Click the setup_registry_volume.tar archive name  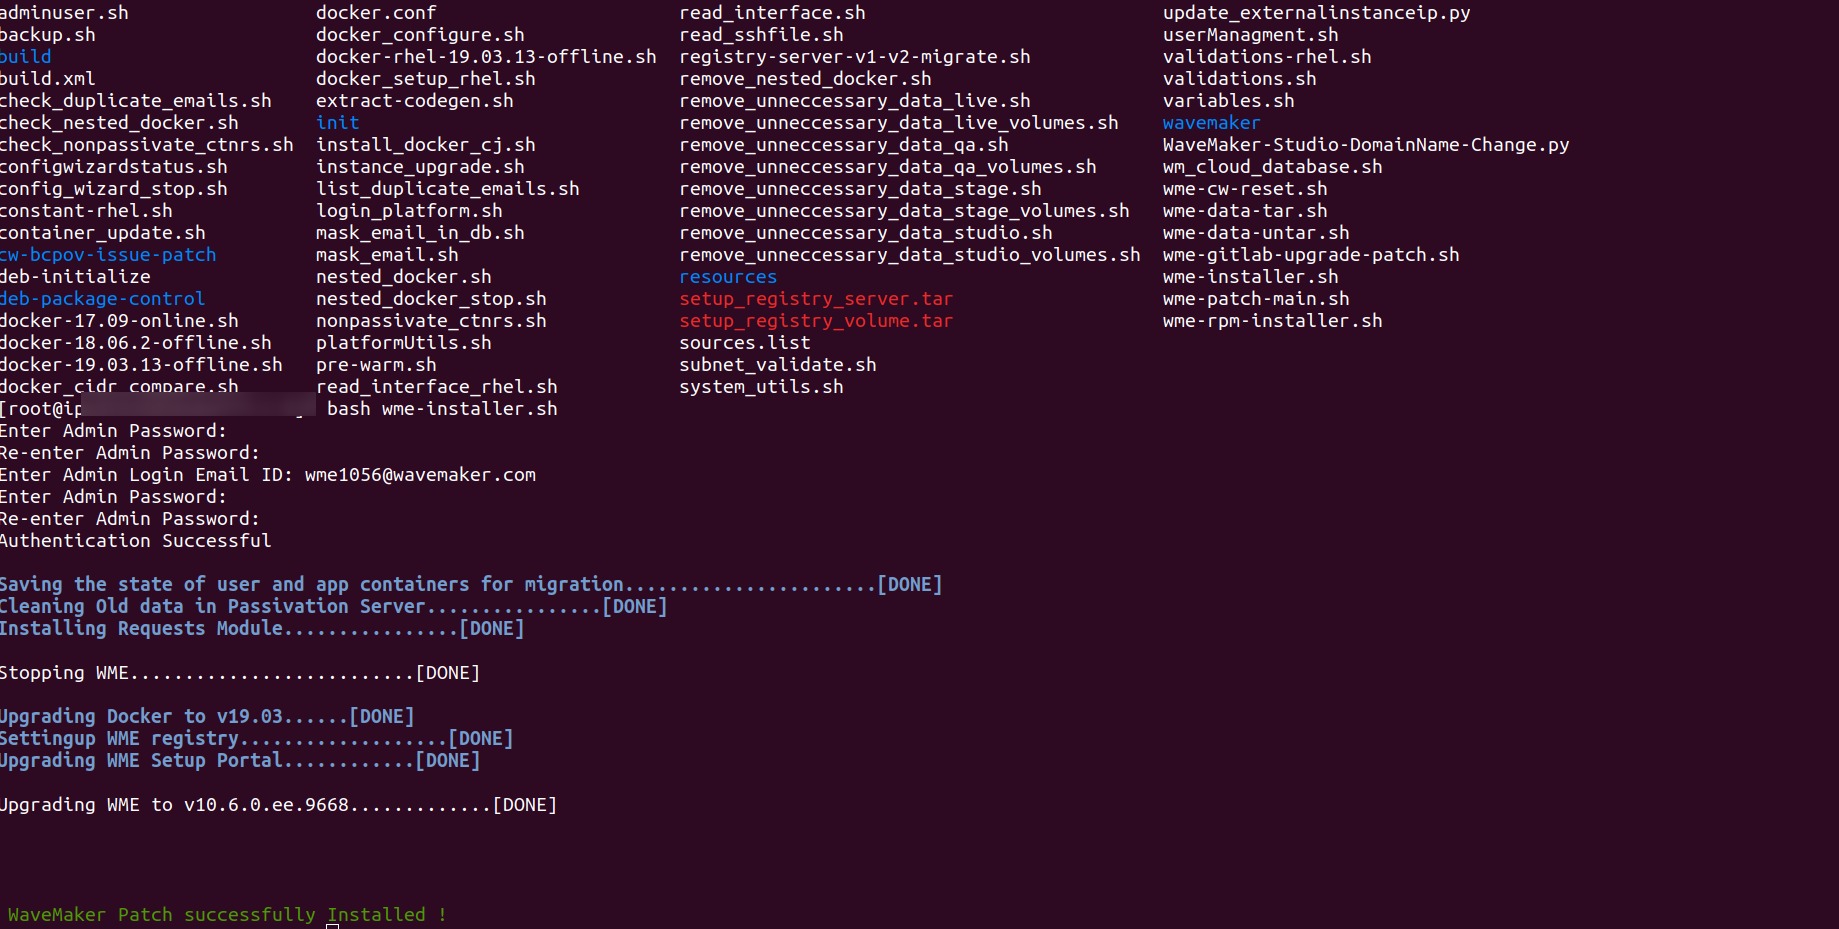coord(816,321)
